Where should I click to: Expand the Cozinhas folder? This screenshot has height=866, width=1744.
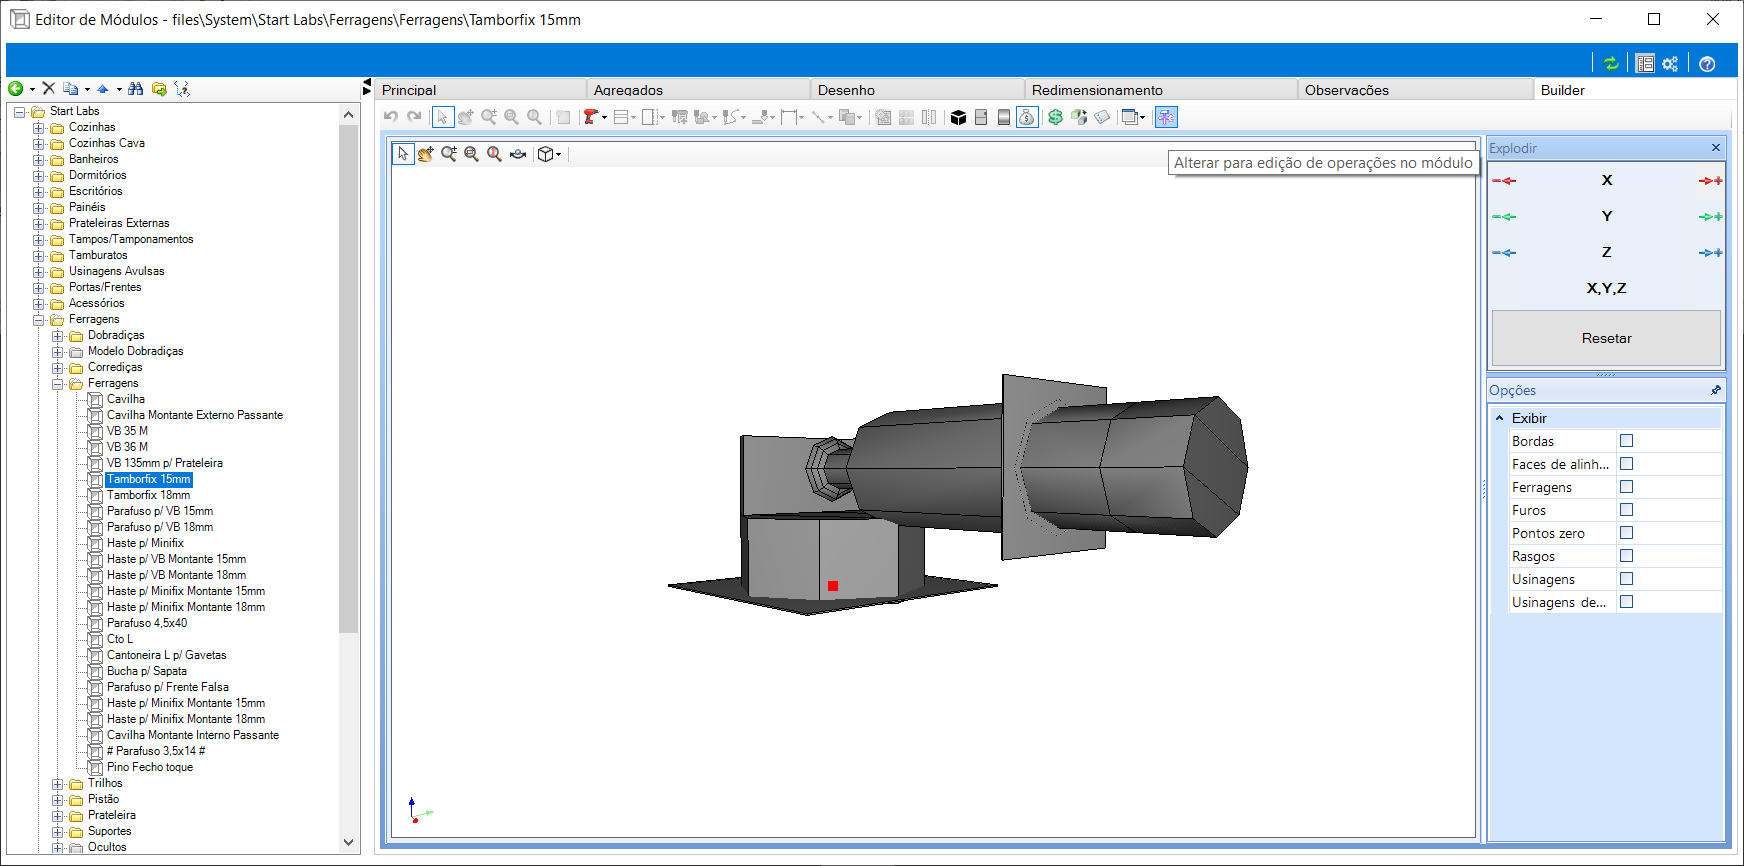[38, 128]
